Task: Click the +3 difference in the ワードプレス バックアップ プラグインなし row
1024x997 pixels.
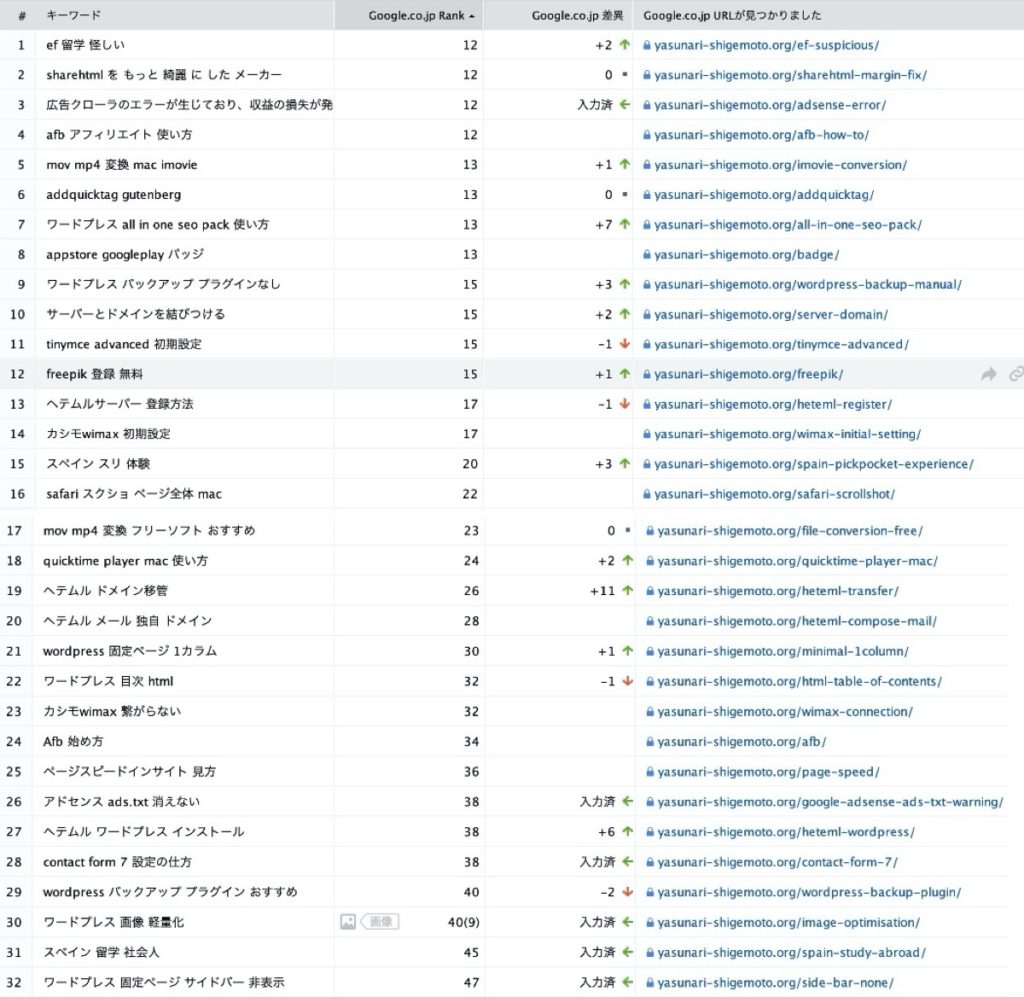Action: 603,285
